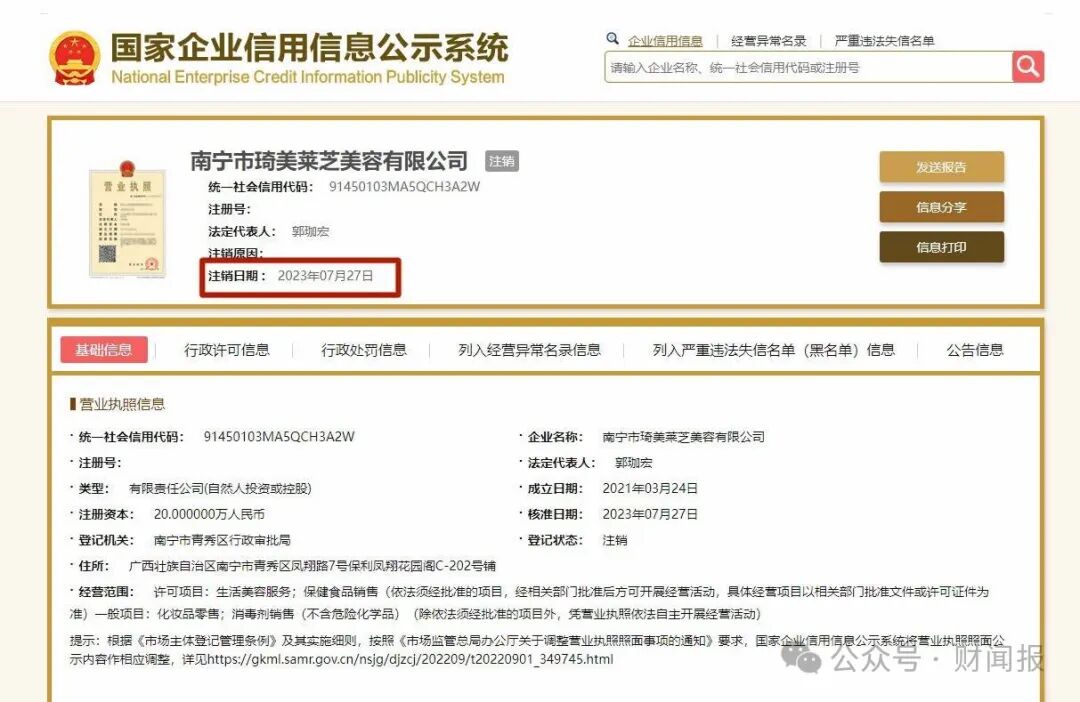Switch to the 行政处罚信息 tab

[x=364, y=350]
